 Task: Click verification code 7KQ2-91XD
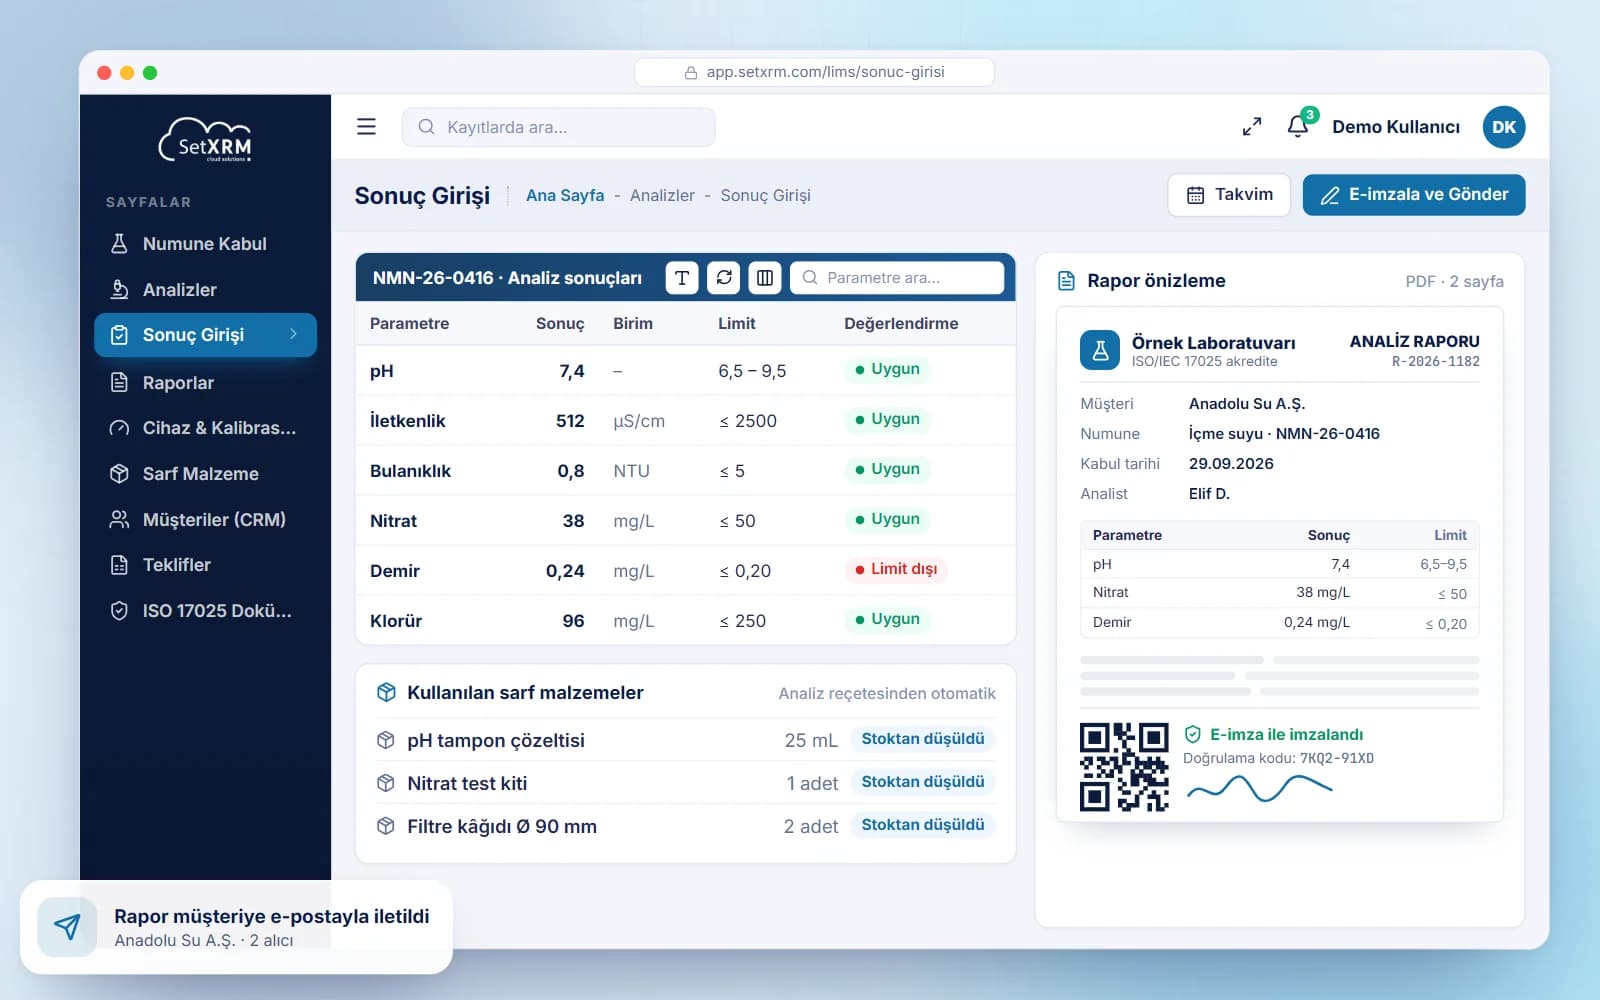[x=1336, y=758]
